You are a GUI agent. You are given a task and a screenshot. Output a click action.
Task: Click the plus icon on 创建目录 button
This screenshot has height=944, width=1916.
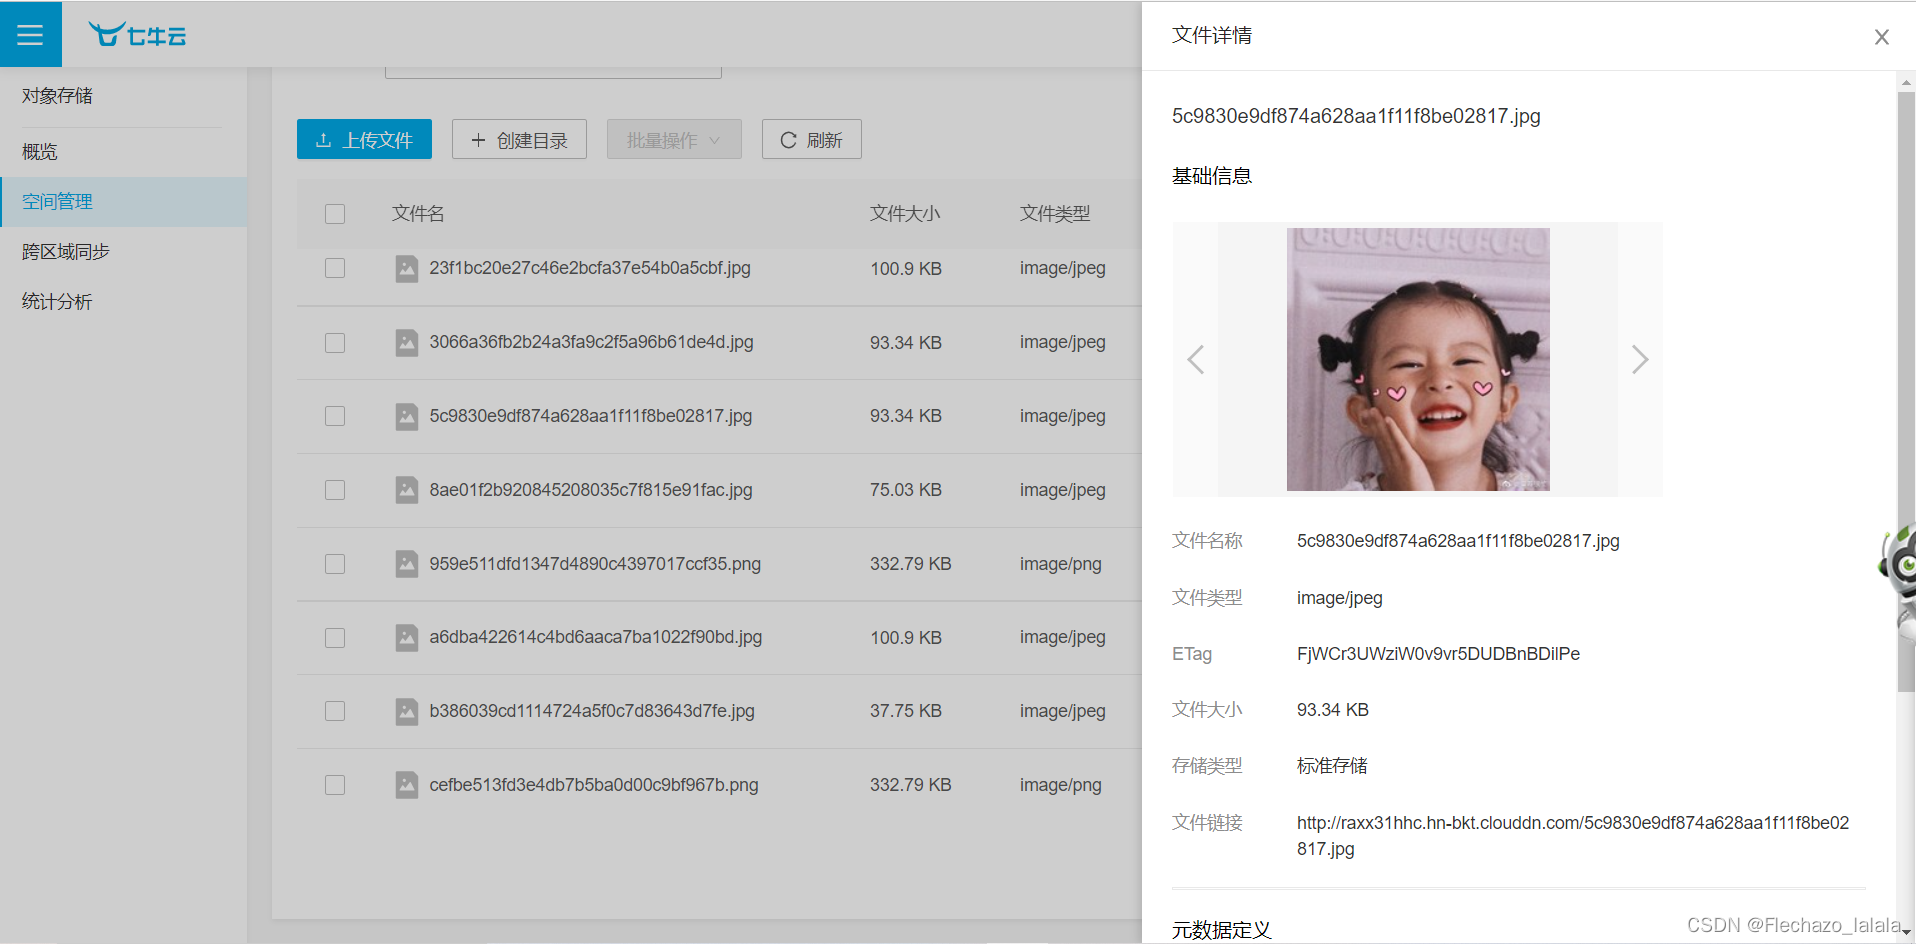tap(477, 139)
